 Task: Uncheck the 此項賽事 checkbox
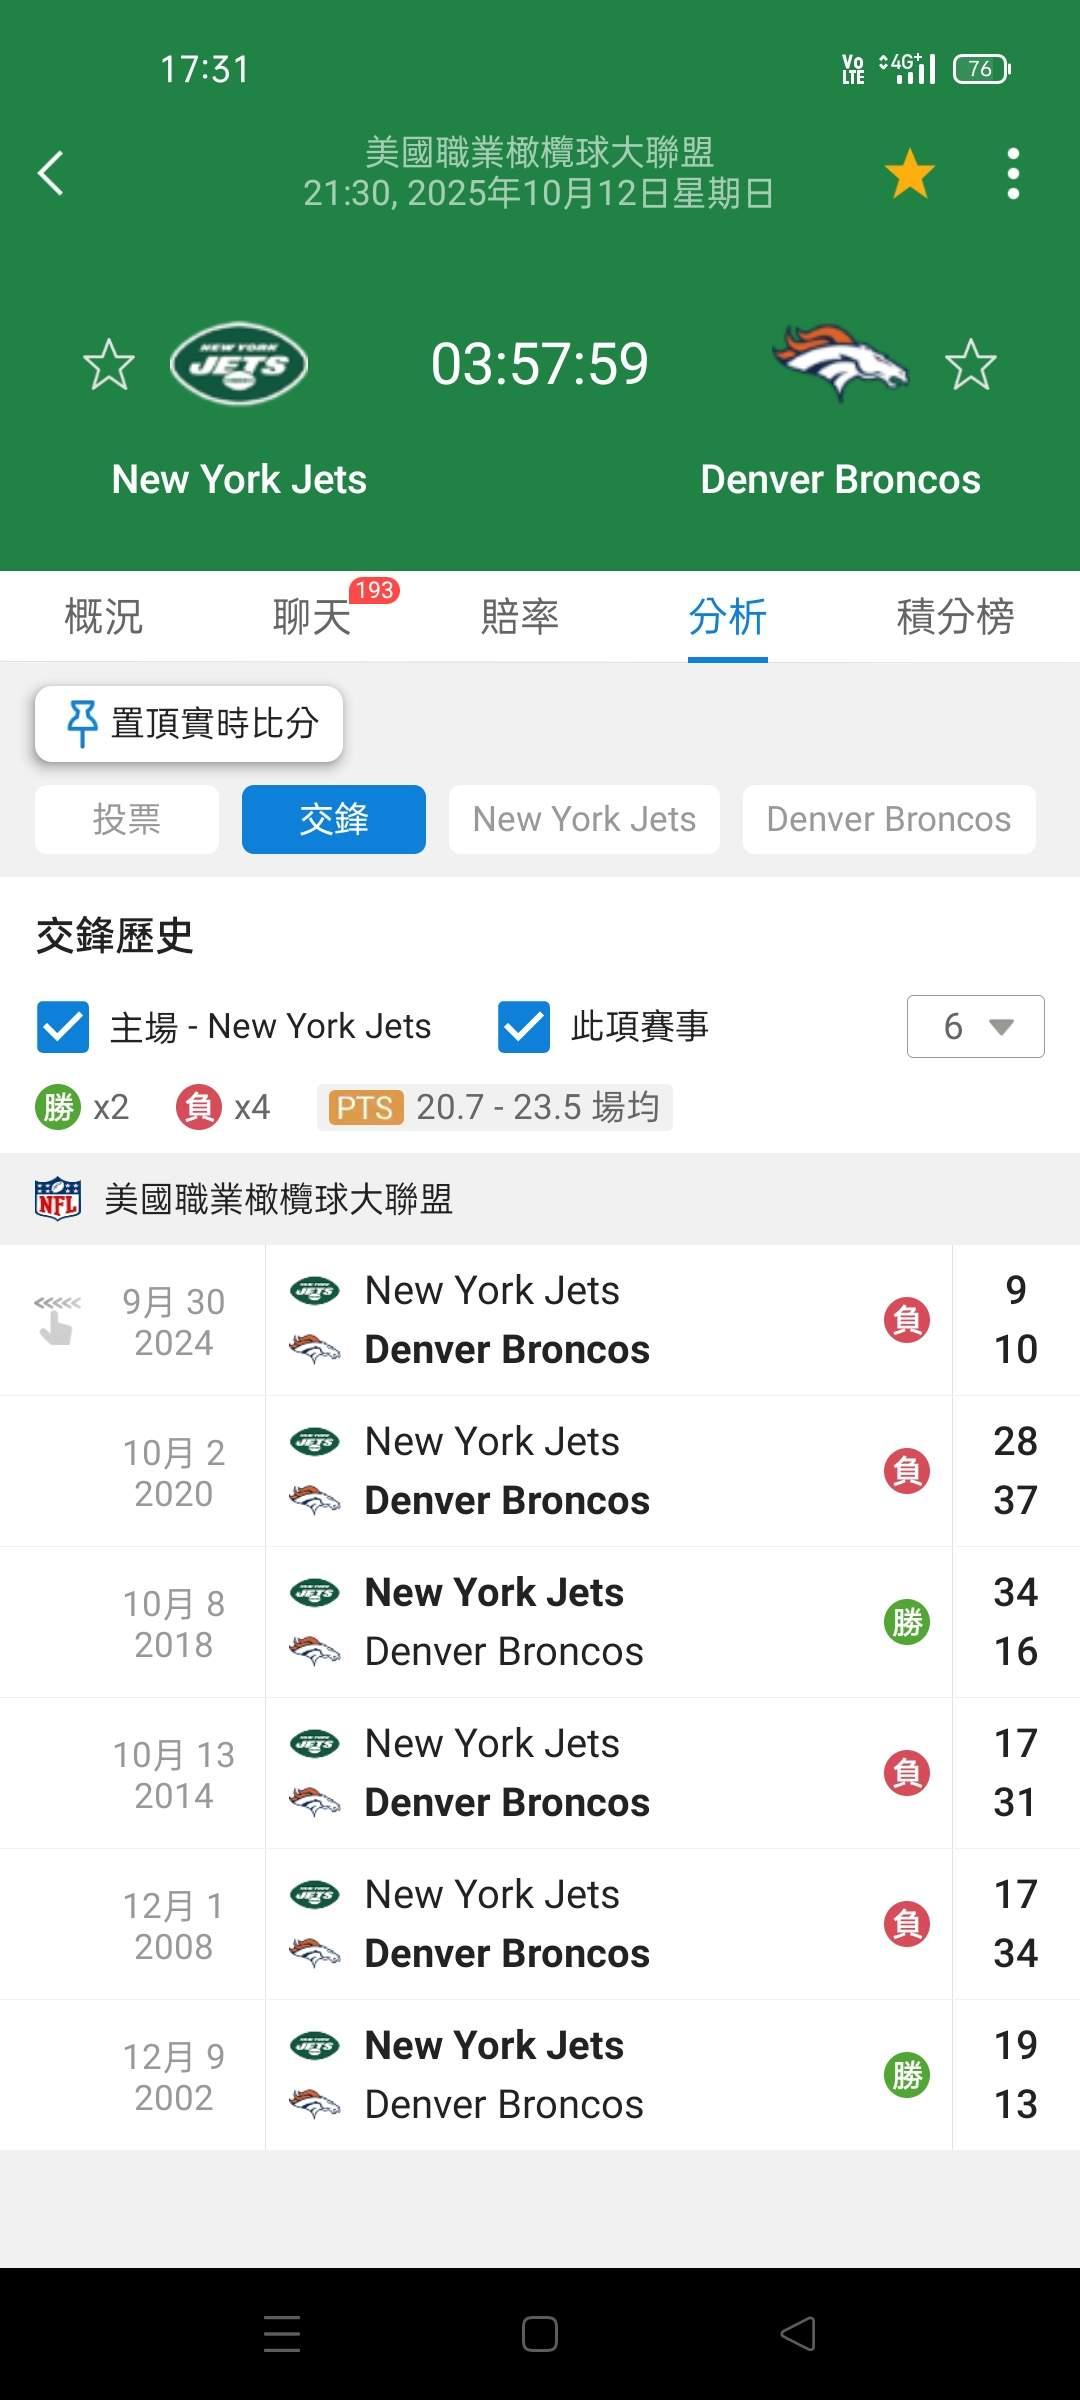coord(524,1027)
